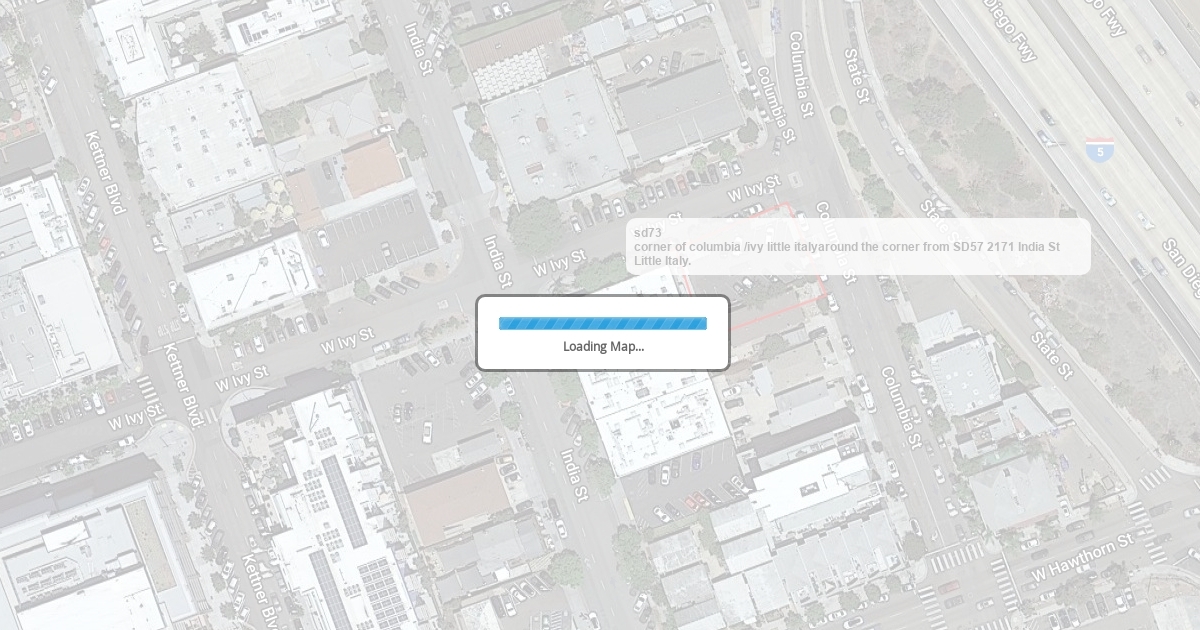Click the W Ivy St label near the left edge
The height and width of the screenshot is (630, 1200).
pos(135,416)
